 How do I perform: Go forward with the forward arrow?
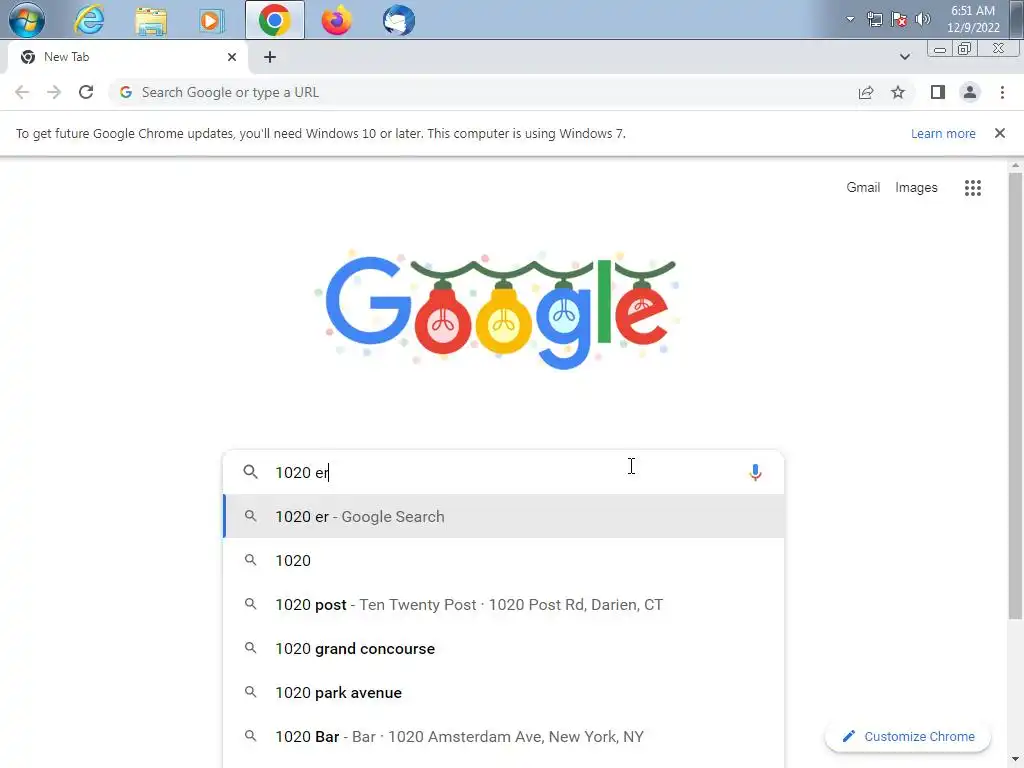tap(54, 92)
